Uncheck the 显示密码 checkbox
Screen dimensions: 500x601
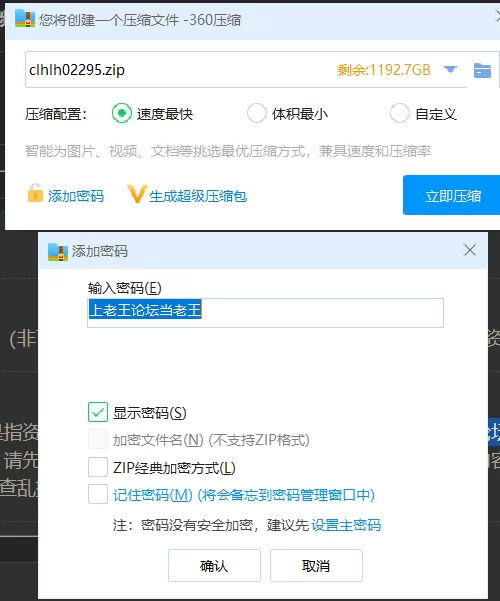[98, 412]
